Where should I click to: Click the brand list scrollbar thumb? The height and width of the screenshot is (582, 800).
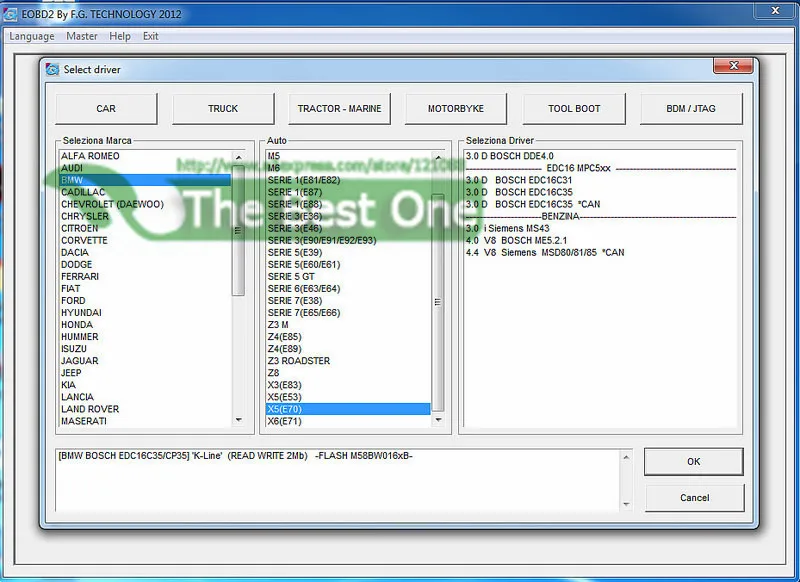(238, 231)
